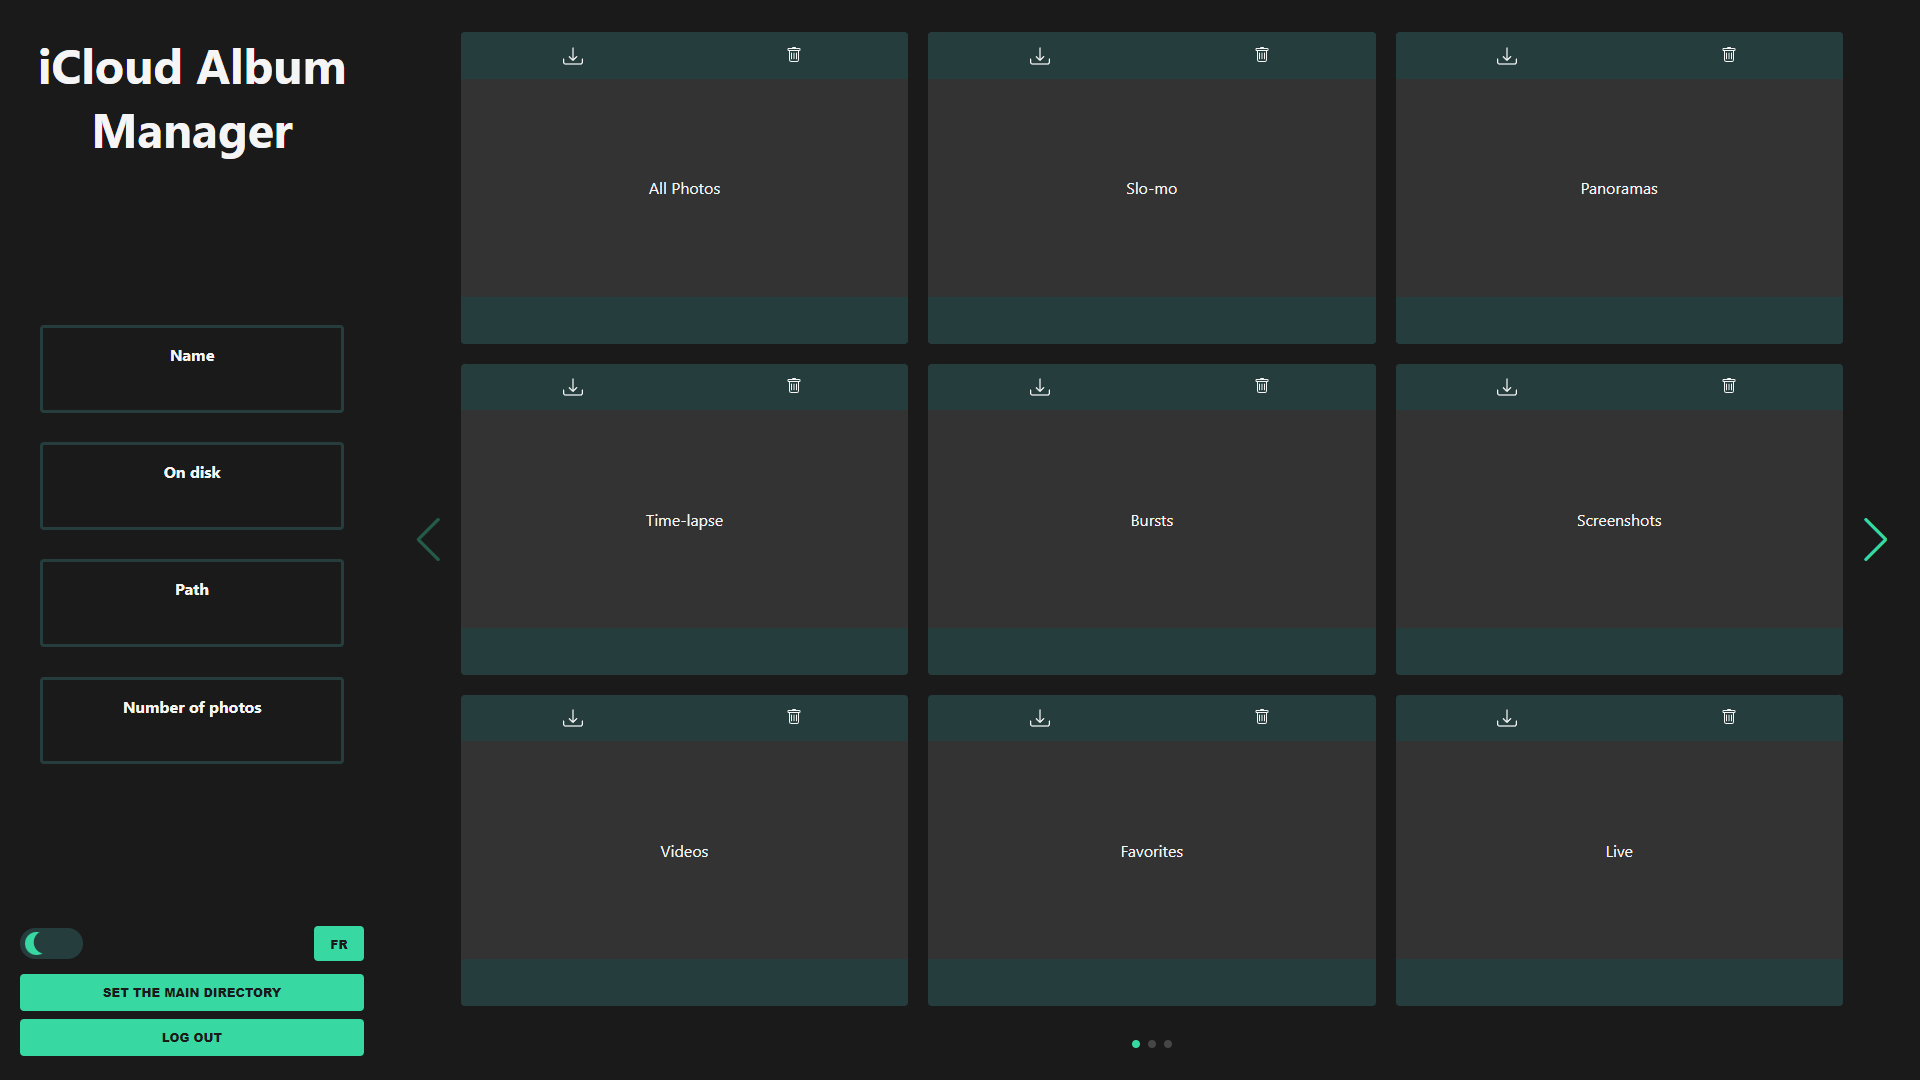
Task: Delete the Time-lapse album
Action: click(794, 386)
